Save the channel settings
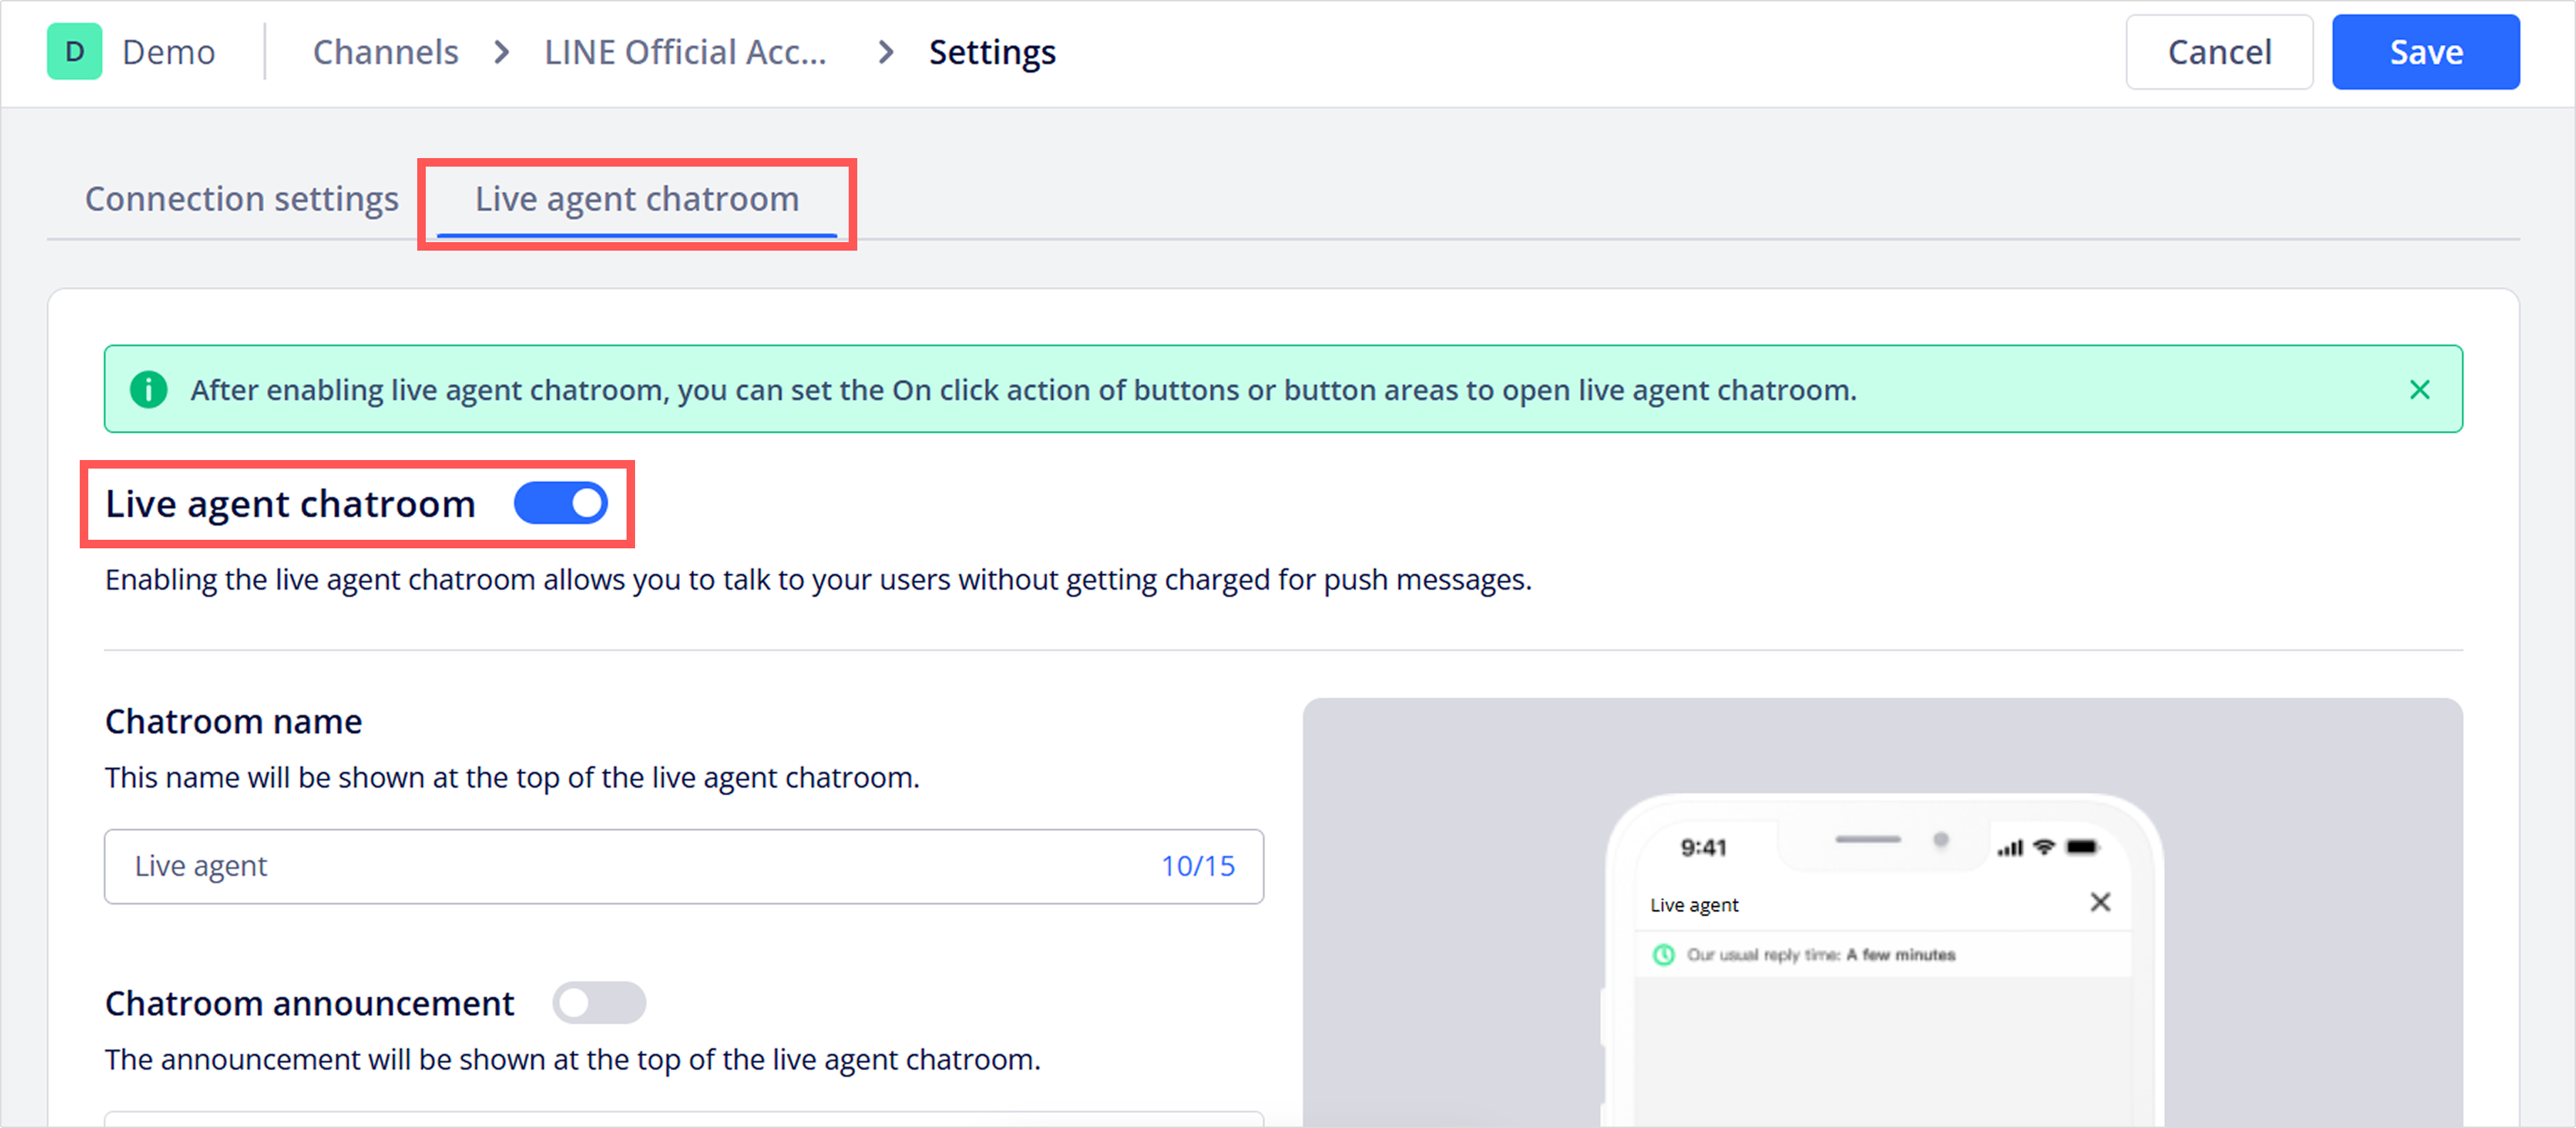Screen dimensions: 2576x1128 click(x=2425, y=52)
